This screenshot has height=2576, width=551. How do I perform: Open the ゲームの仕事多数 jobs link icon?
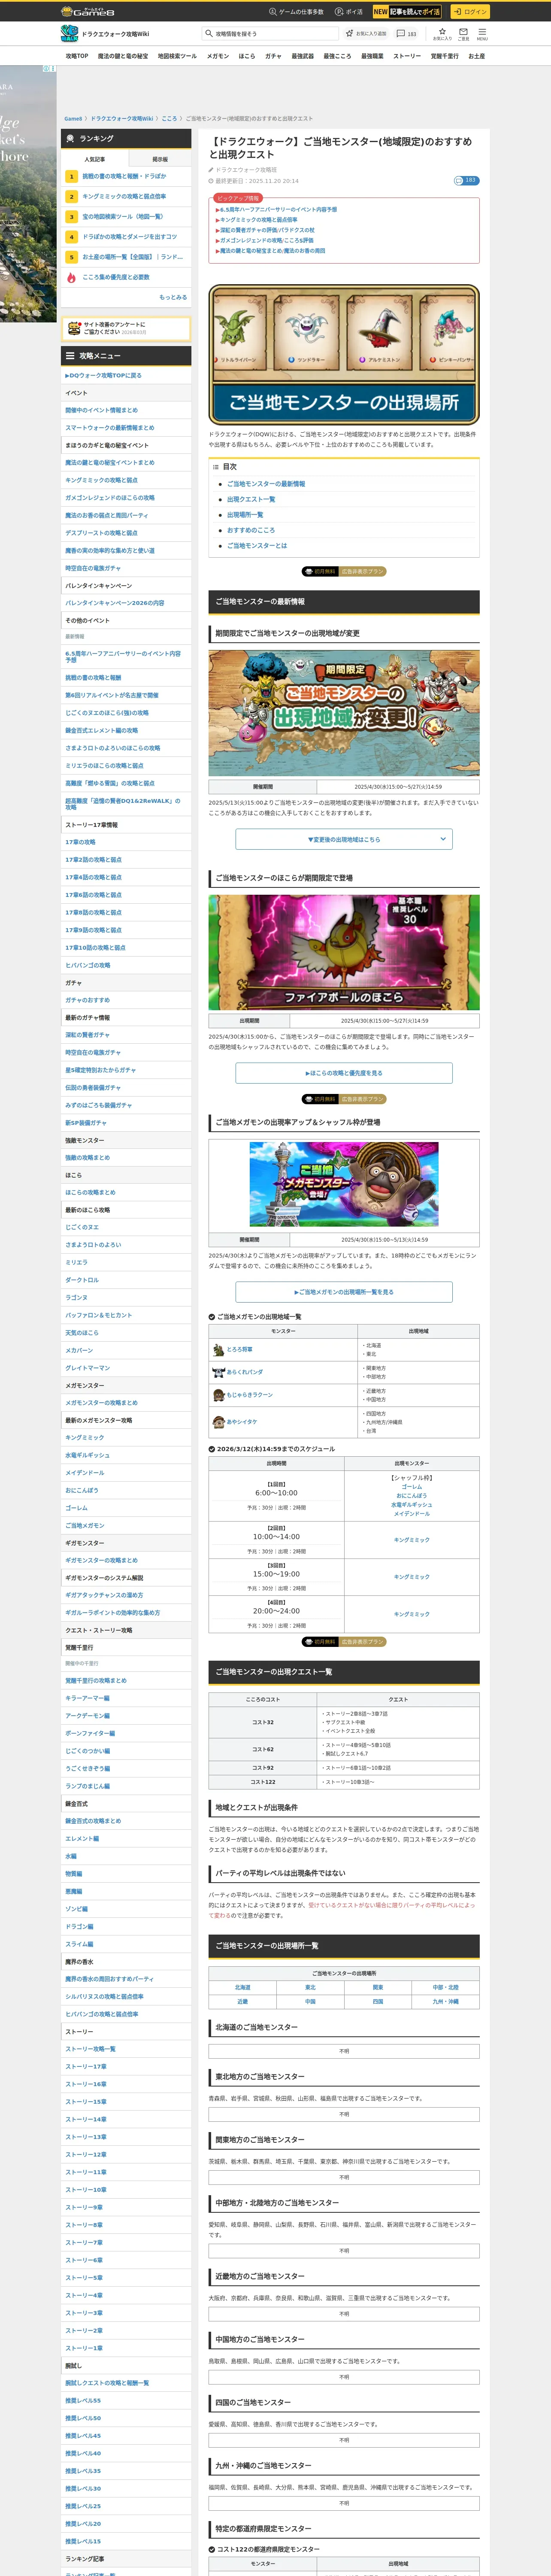click(x=272, y=12)
